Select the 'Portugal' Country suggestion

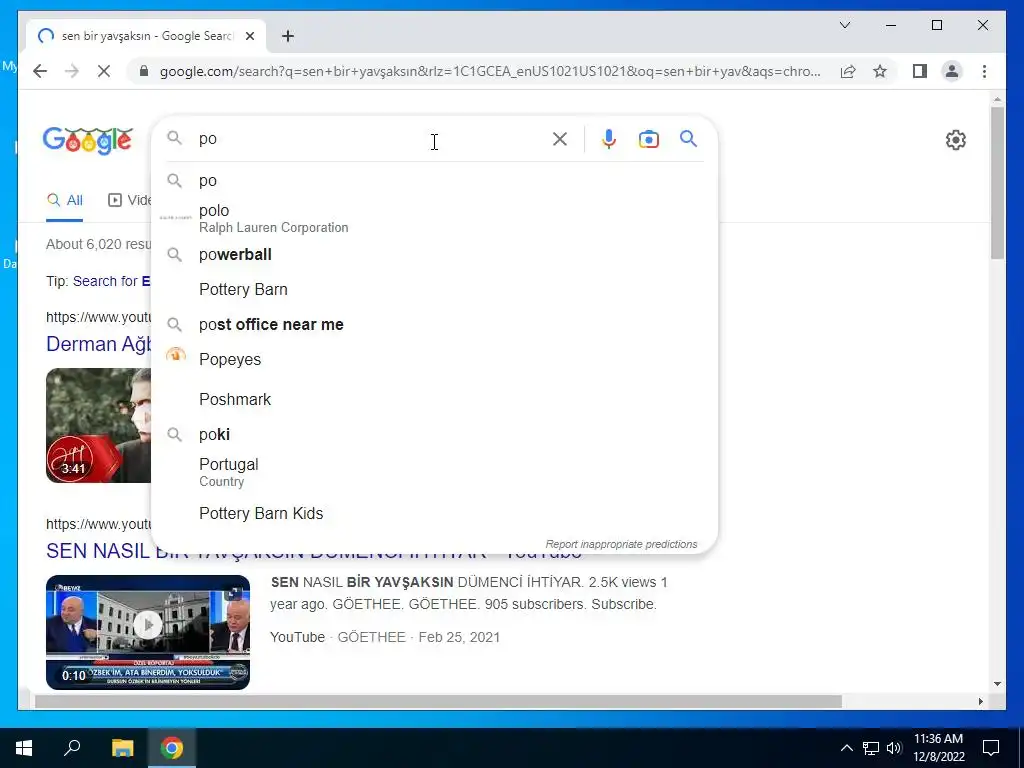(434, 472)
